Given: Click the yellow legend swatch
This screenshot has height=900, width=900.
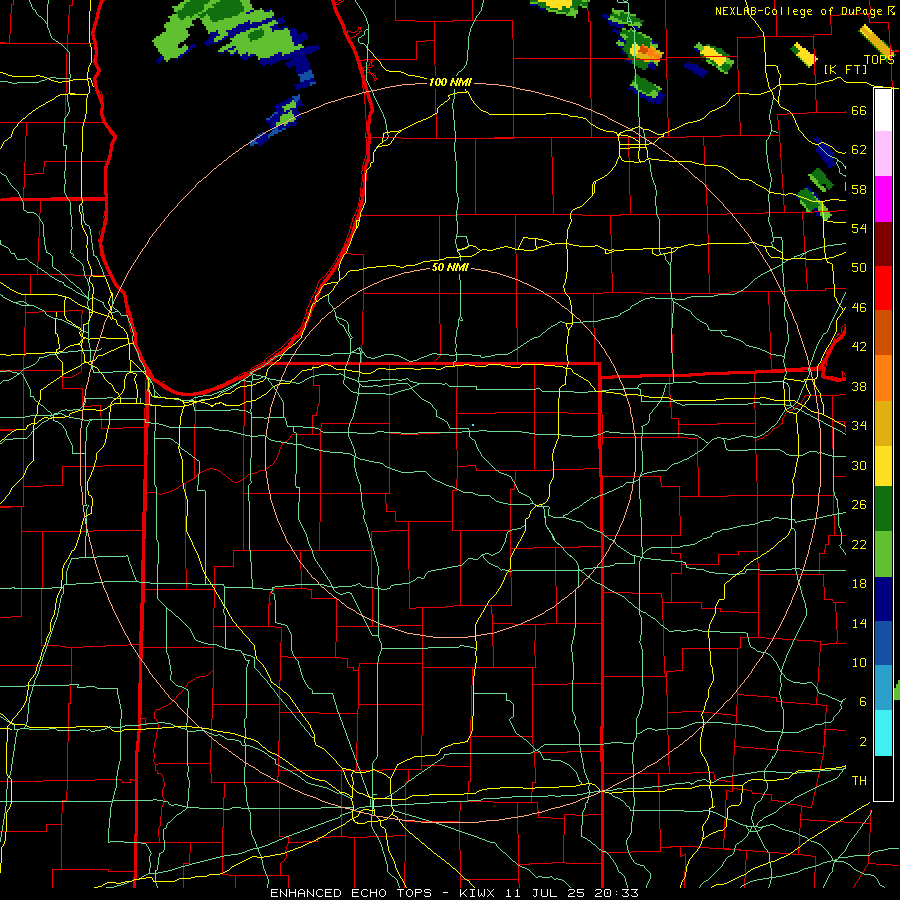Looking at the screenshot, I should 883,465.
